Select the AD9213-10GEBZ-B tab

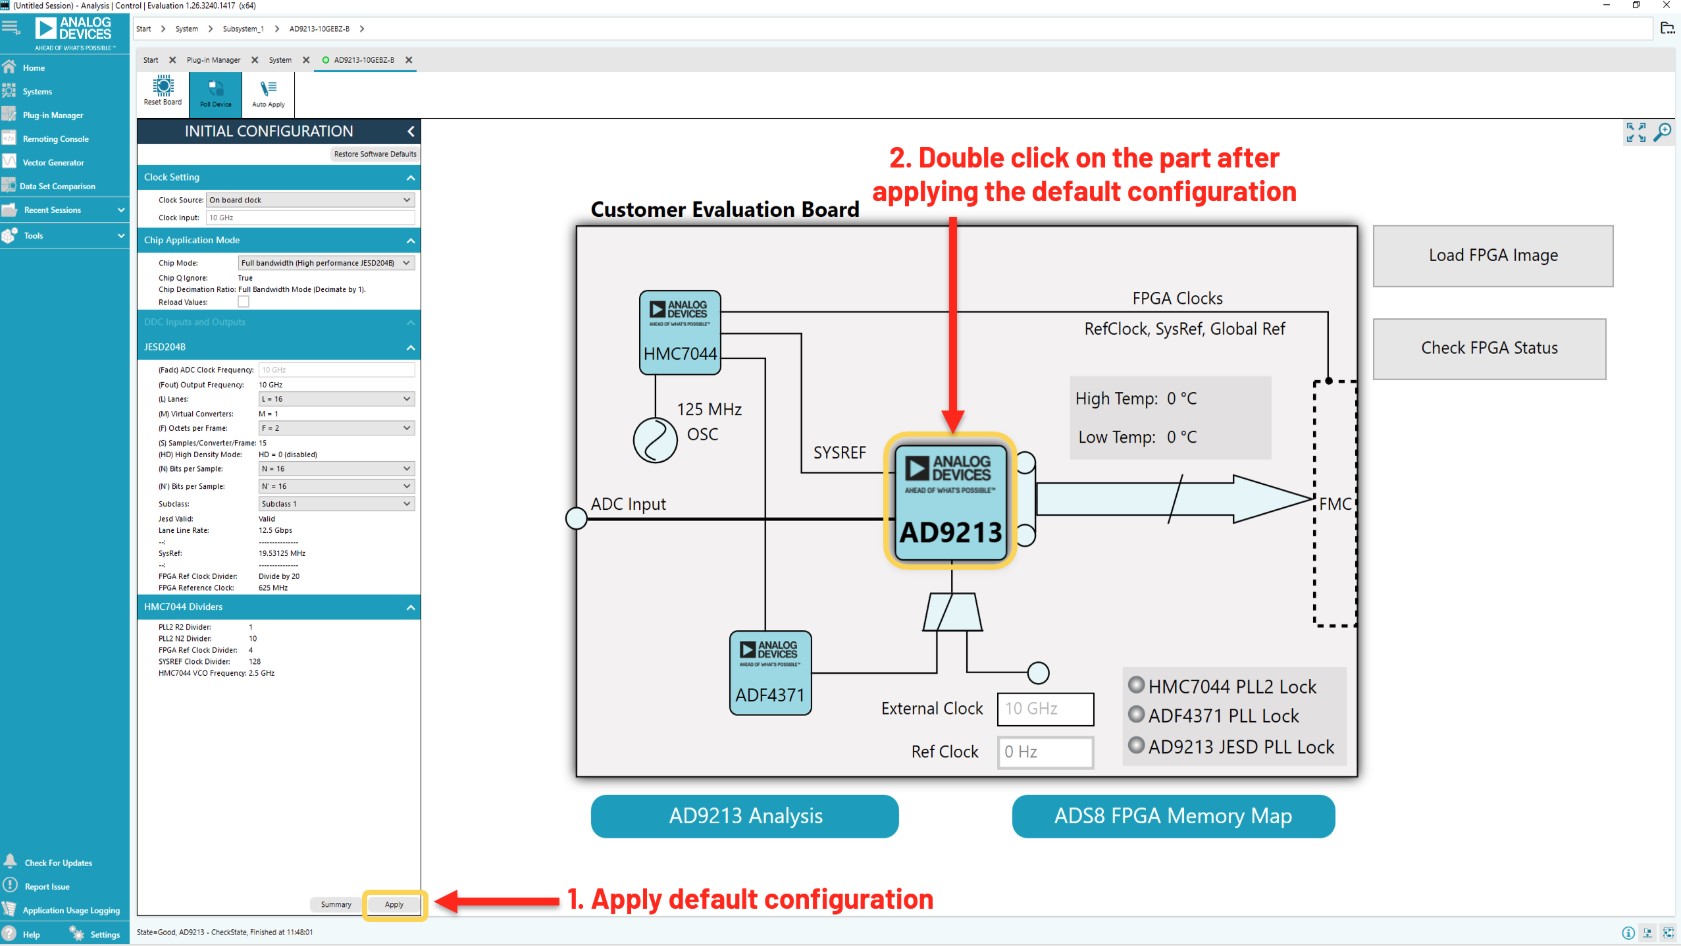coord(364,60)
